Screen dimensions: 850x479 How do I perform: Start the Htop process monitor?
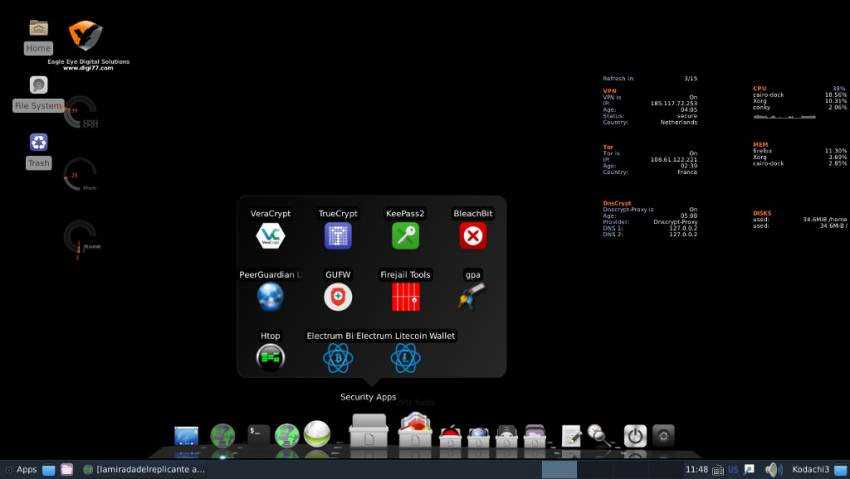coord(270,357)
